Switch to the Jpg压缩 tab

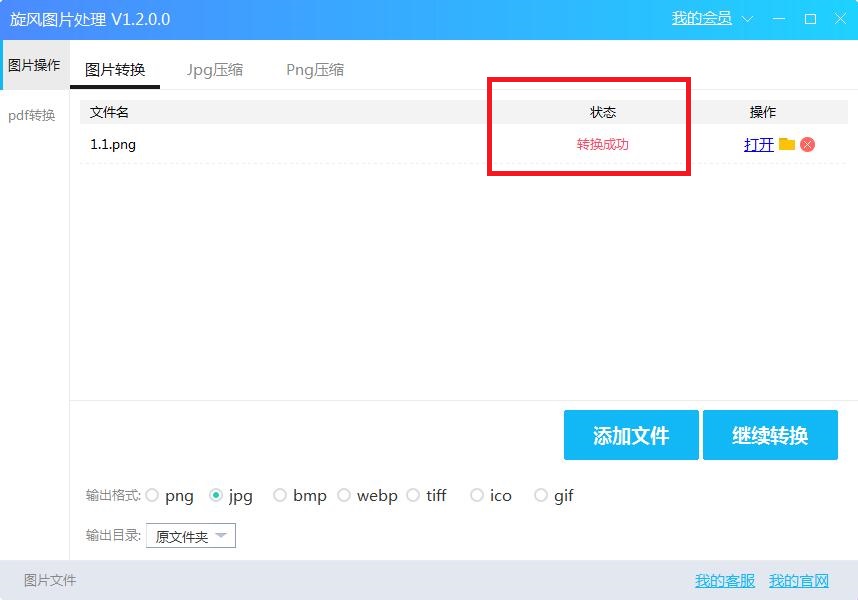click(x=214, y=69)
